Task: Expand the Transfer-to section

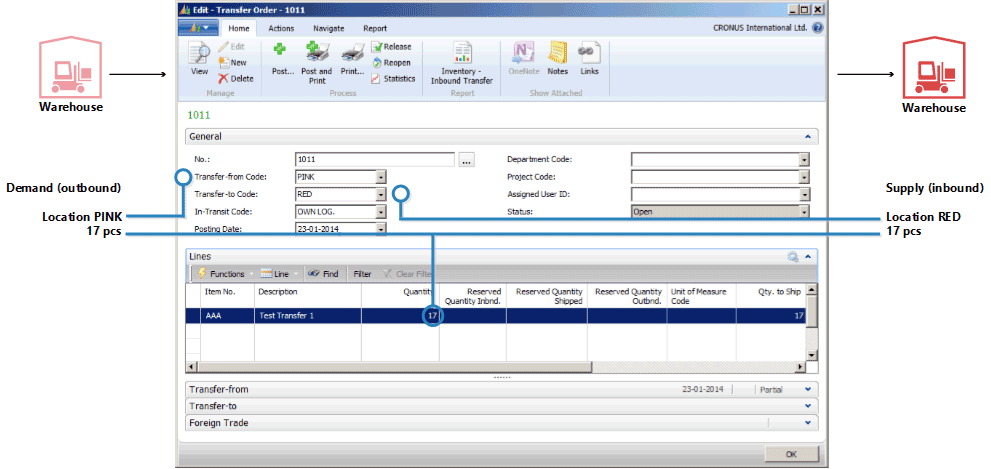Action: click(x=806, y=406)
